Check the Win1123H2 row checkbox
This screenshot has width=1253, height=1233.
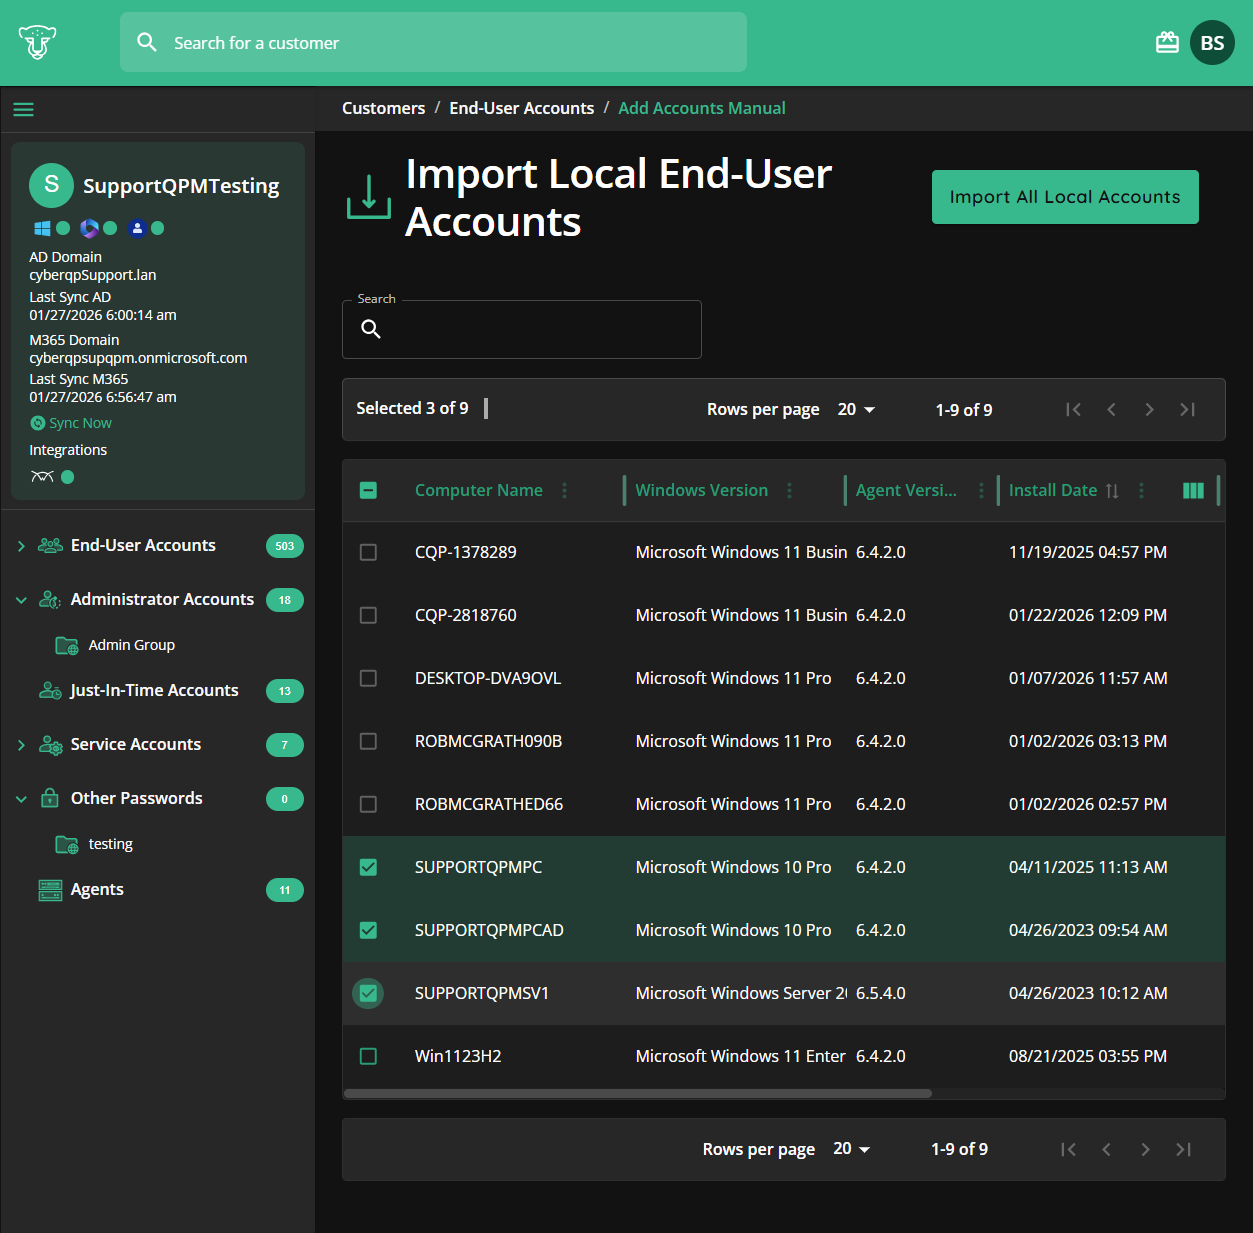coord(368,1056)
